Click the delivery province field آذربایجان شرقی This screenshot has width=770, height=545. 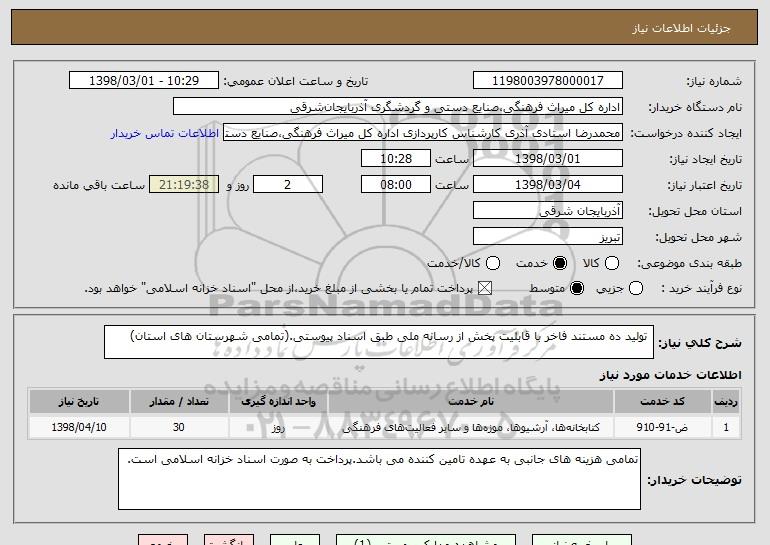pyautogui.click(x=548, y=211)
